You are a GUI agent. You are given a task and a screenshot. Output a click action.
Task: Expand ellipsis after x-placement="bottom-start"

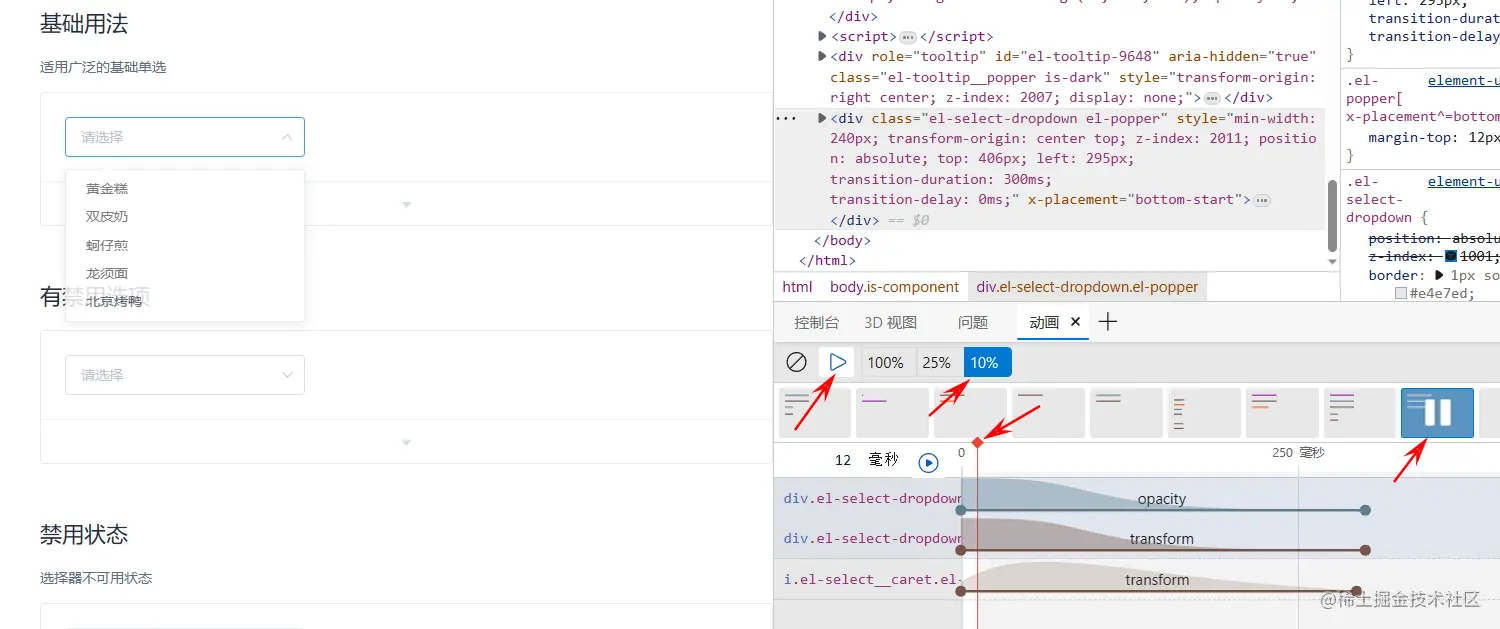1262,200
